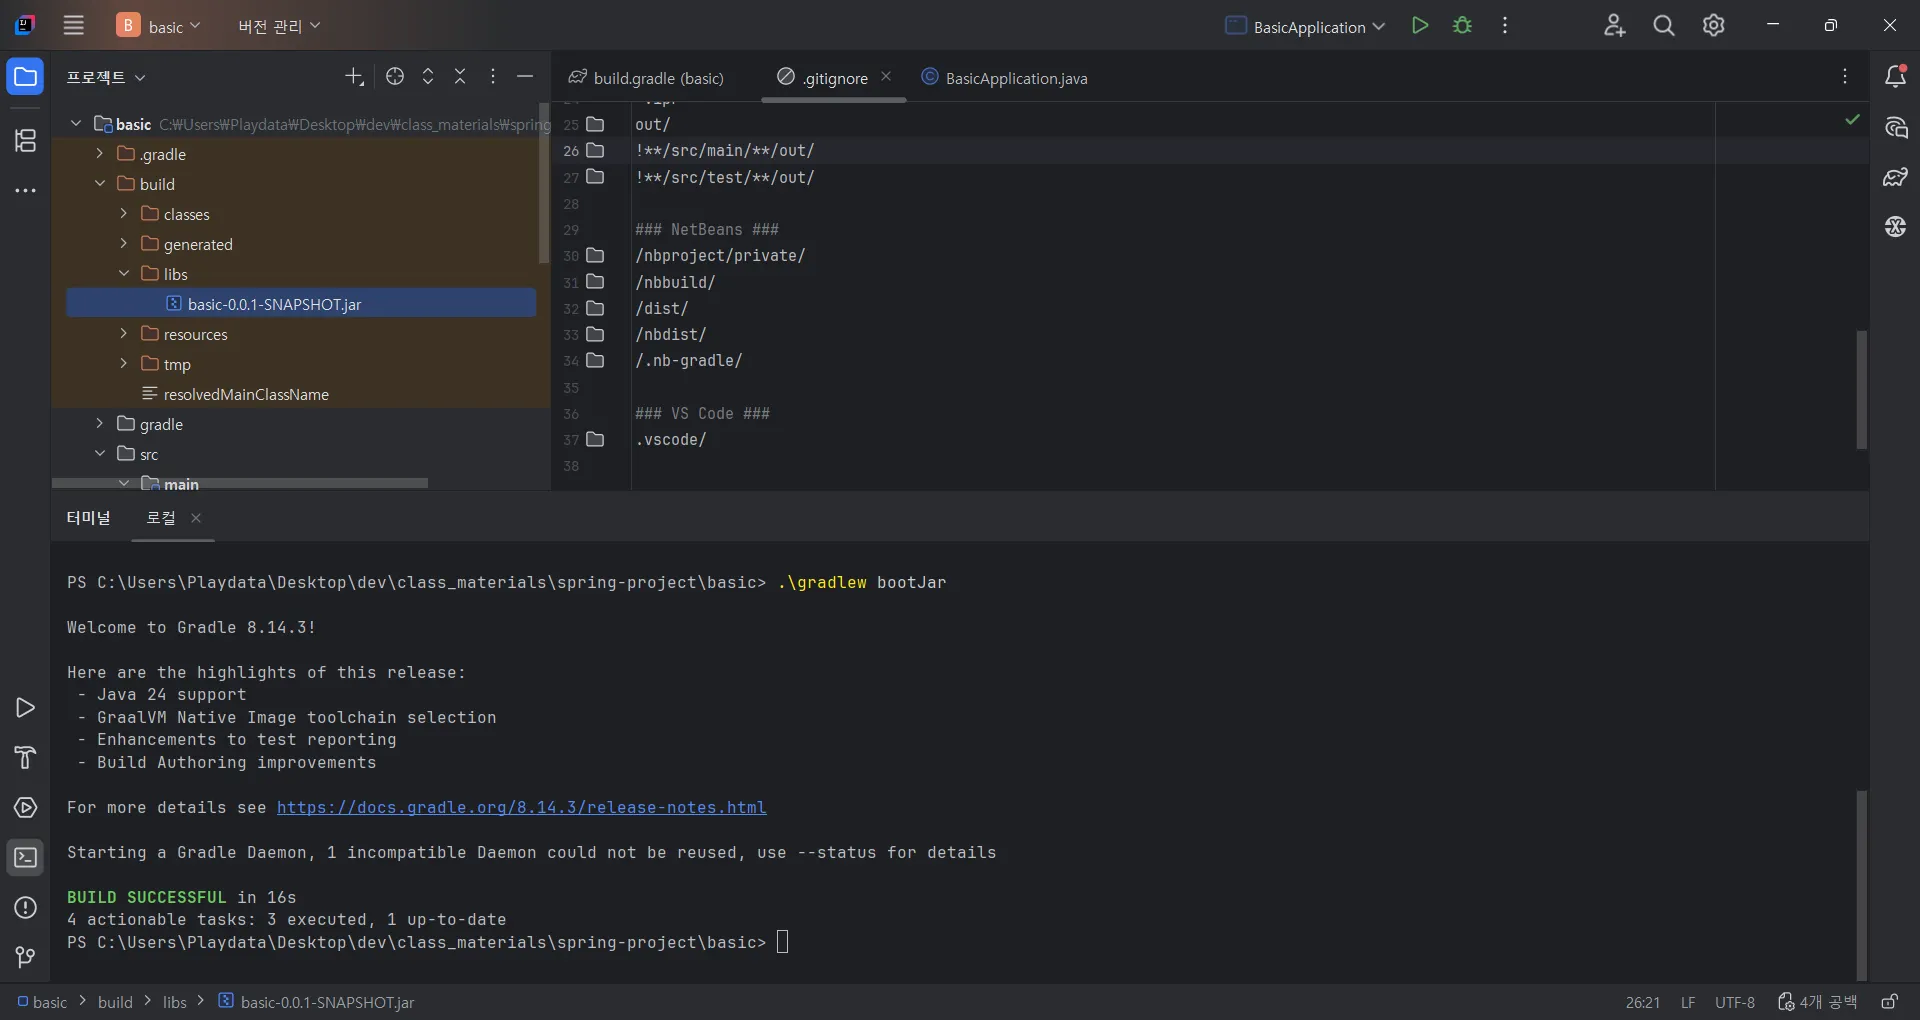
Task: Open the Problems tool window icon
Action: 25,908
